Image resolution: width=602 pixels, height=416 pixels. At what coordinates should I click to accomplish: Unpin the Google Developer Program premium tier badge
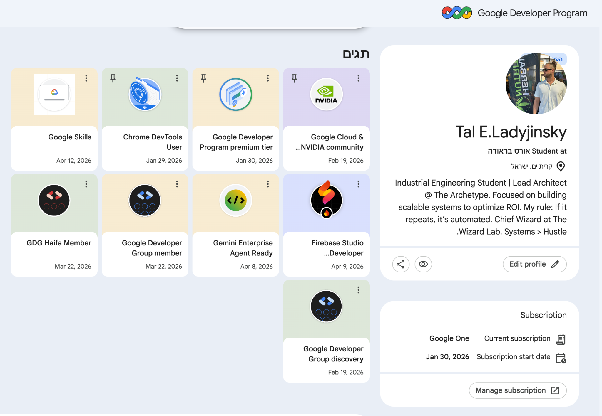pyautogui.click(x=203, y=78)
